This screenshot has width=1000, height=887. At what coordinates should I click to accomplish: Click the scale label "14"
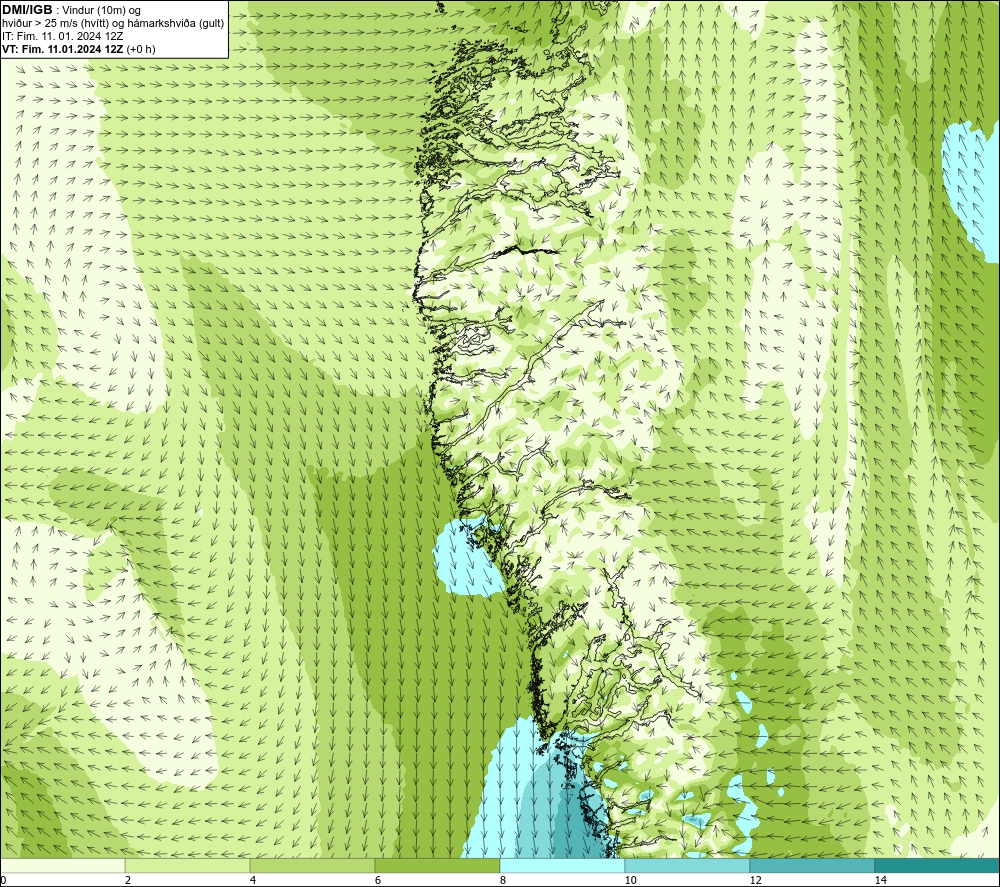(x=881, y=880)
